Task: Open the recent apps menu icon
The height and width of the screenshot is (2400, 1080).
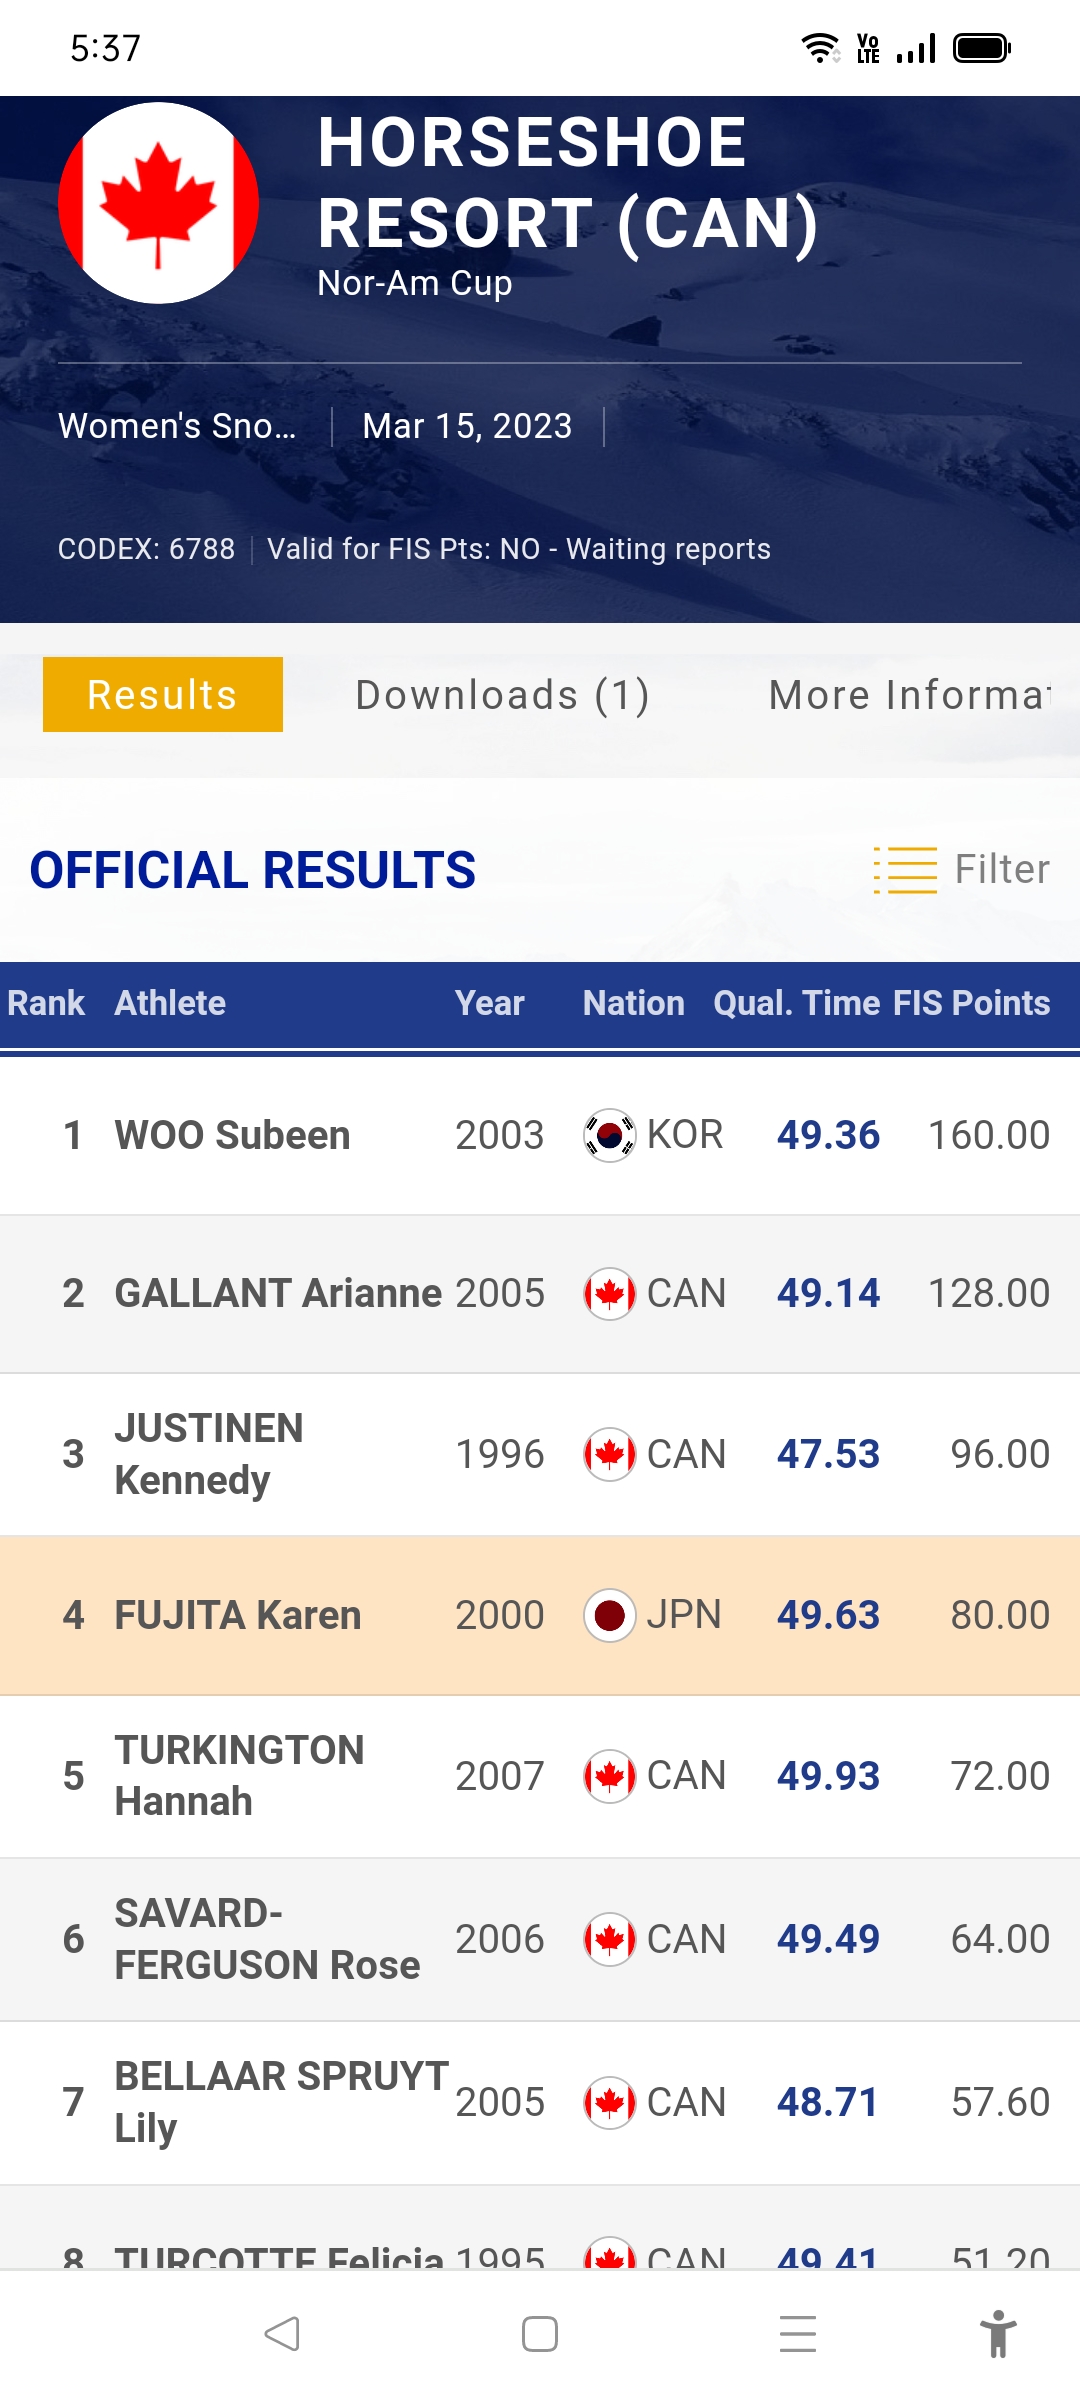Action: pyautogui.click(x=798, y=2334)
